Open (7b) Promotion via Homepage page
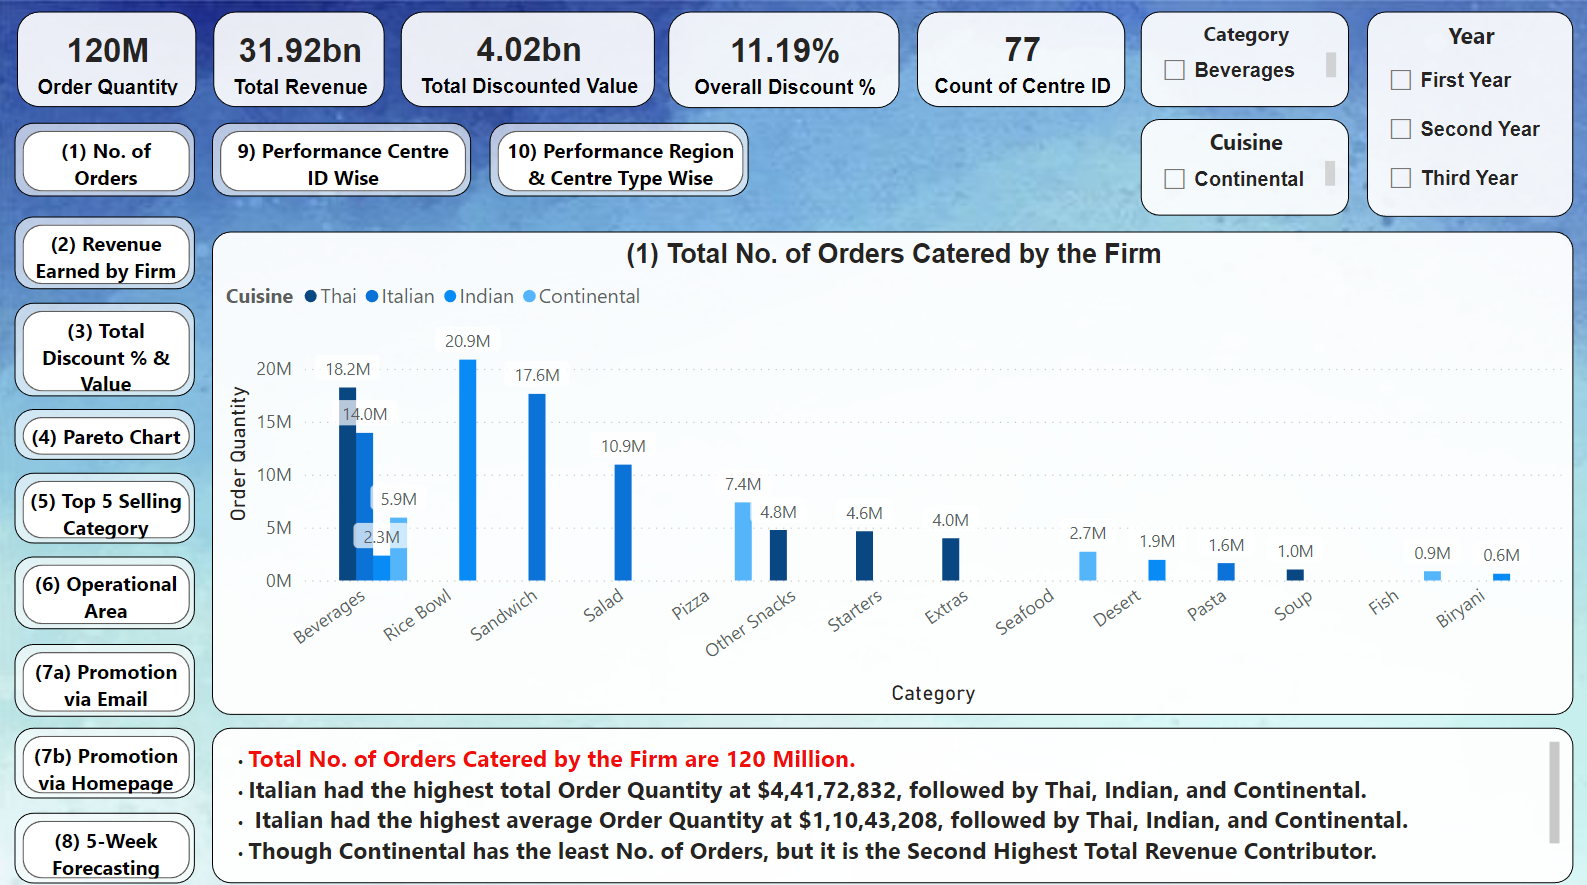 click(105, 765)
